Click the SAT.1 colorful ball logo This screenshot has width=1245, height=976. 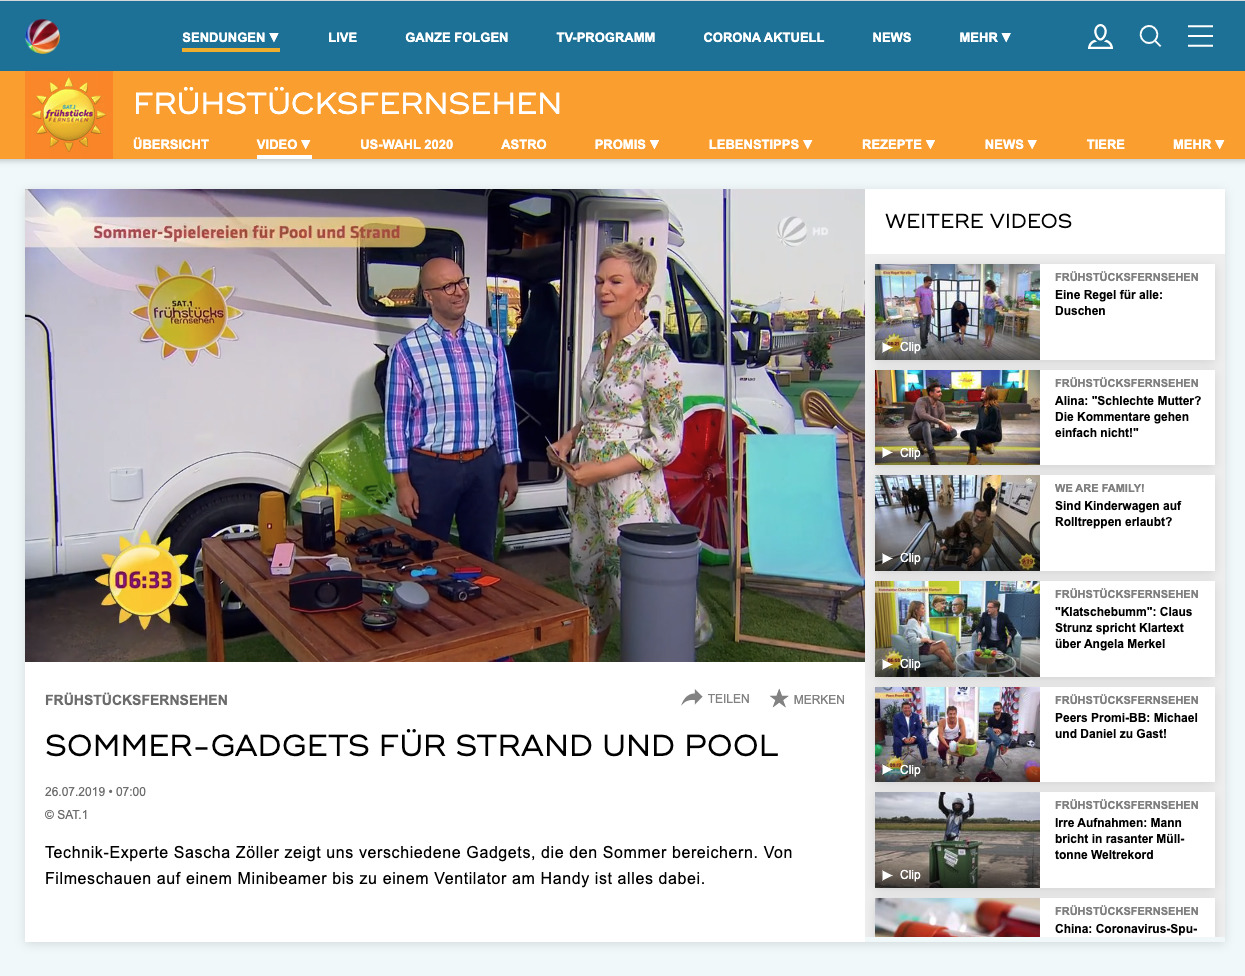(x=43, y=37)
